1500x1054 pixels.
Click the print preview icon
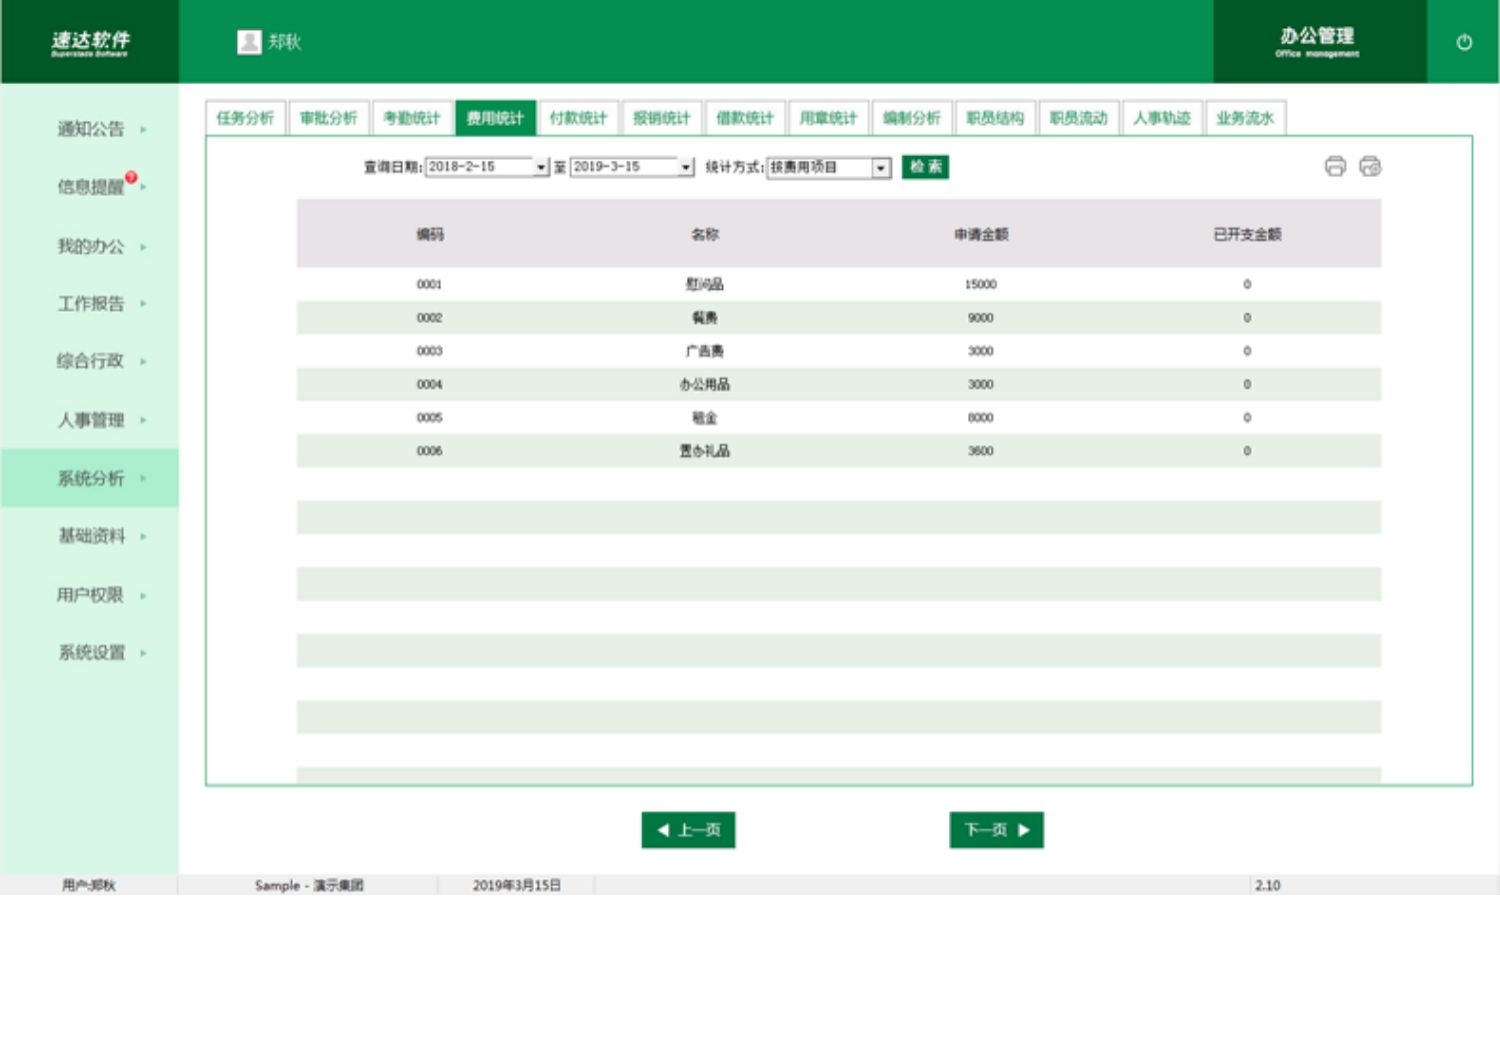[x=1370, y=167]
